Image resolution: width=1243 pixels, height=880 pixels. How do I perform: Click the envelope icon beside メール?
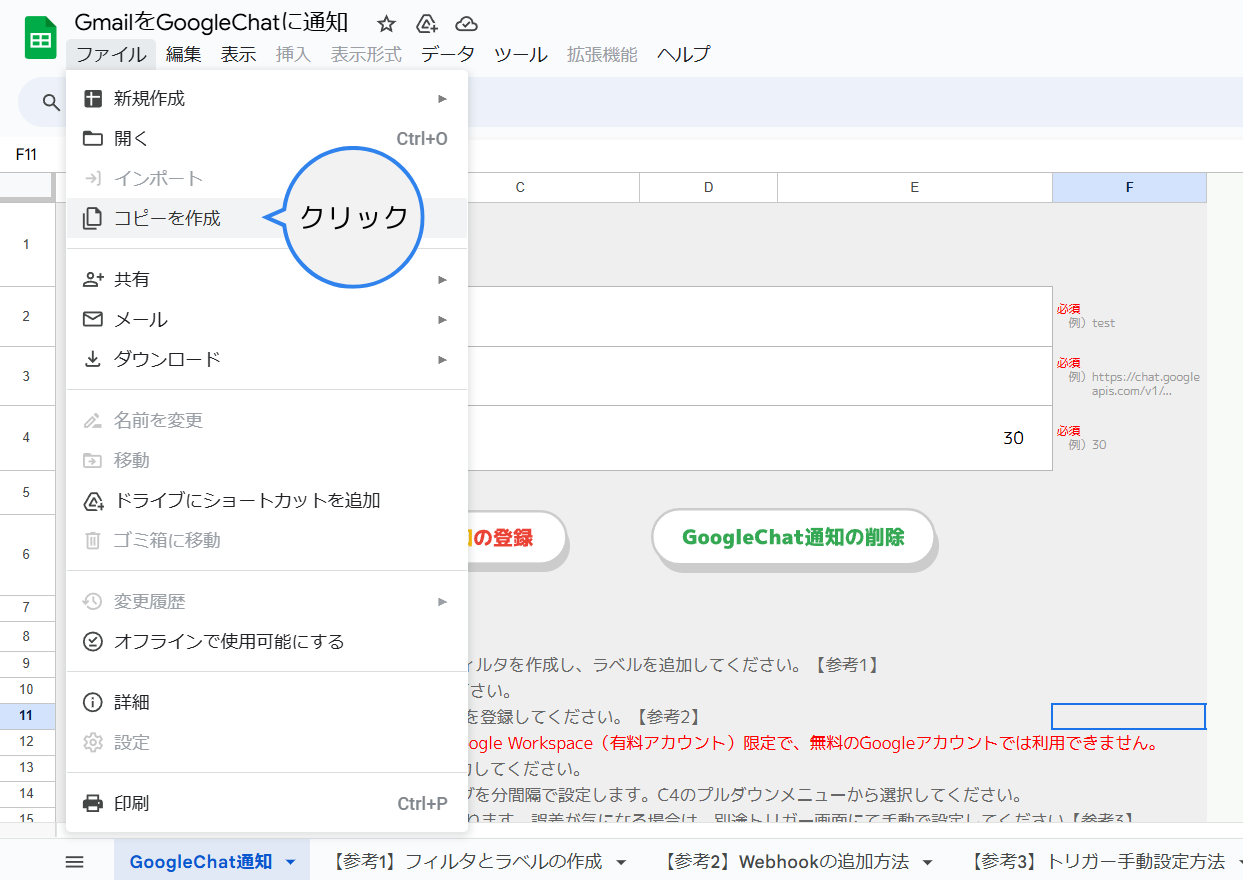[93, 319]
